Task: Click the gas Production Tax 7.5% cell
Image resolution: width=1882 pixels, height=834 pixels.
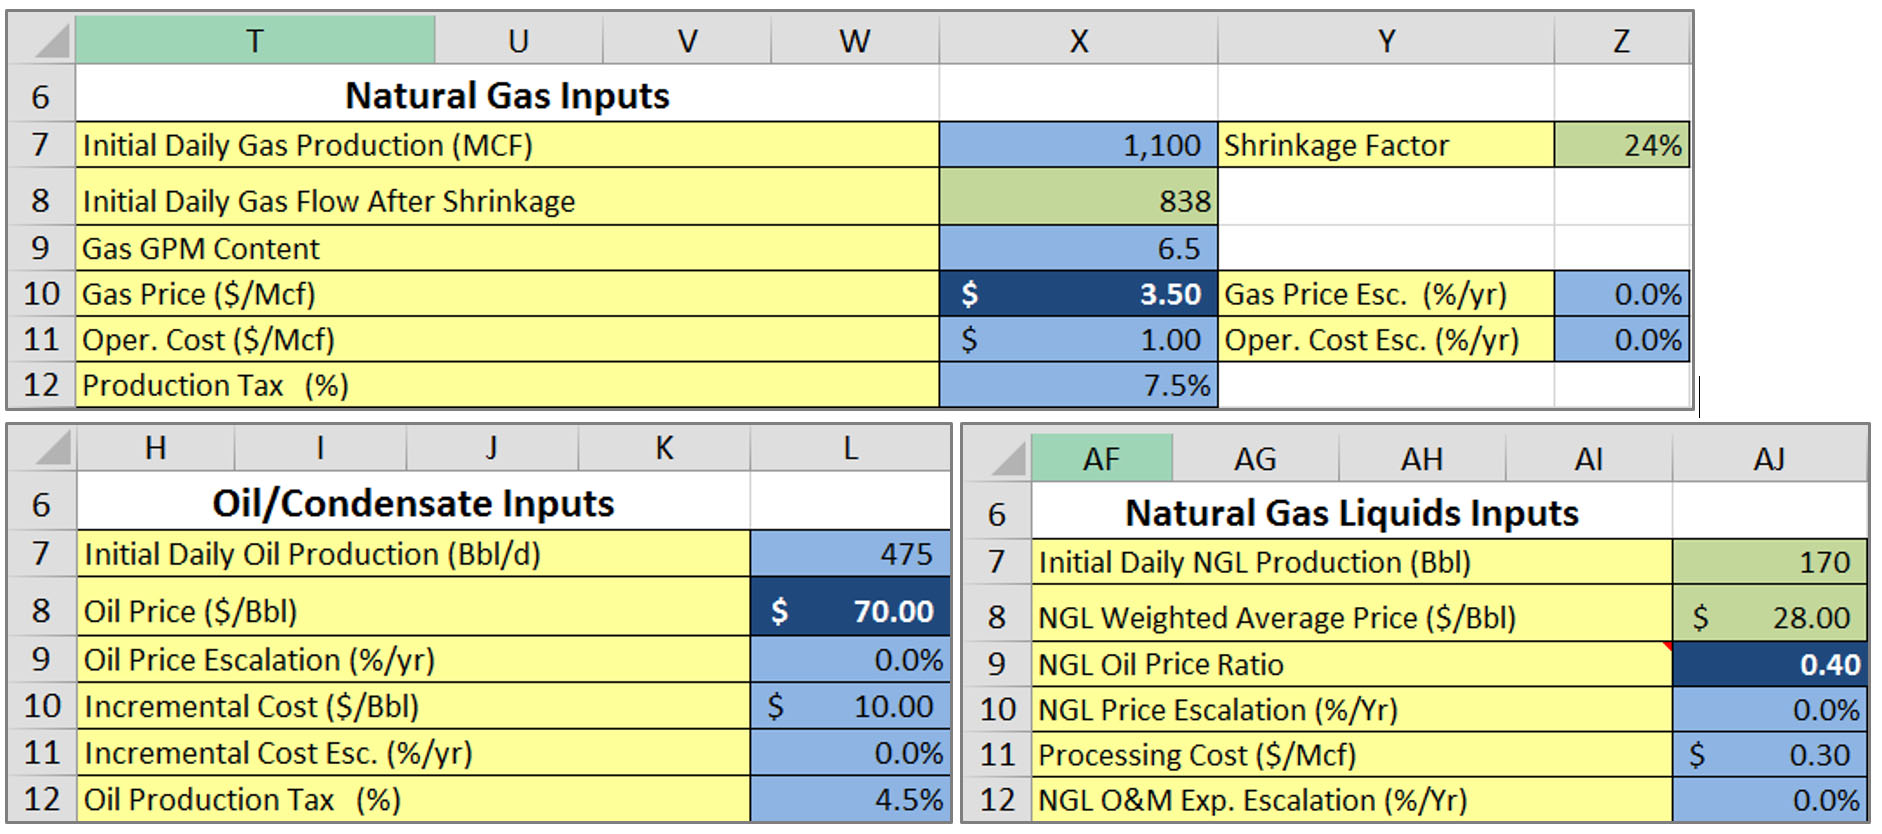Action: [x=1078, y=386]
